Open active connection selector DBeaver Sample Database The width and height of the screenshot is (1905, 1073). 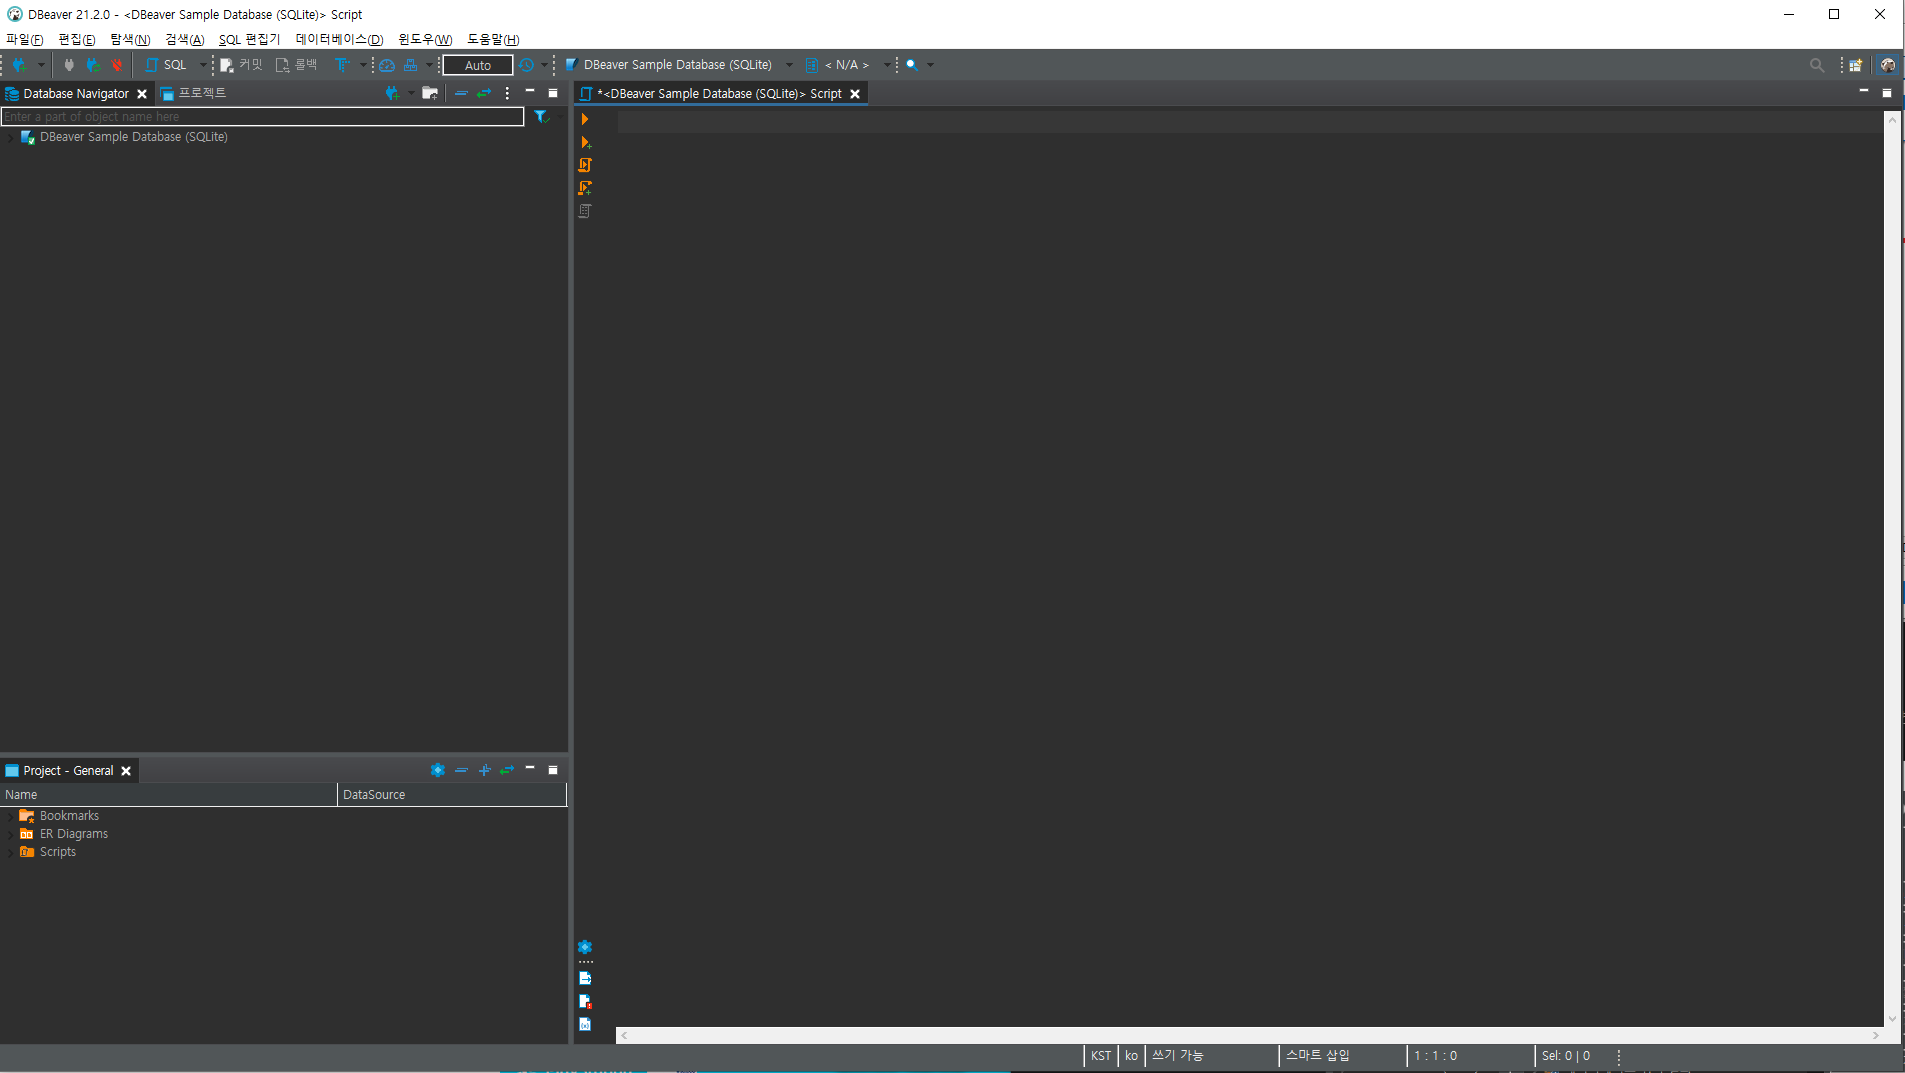[x=678, y=65]
